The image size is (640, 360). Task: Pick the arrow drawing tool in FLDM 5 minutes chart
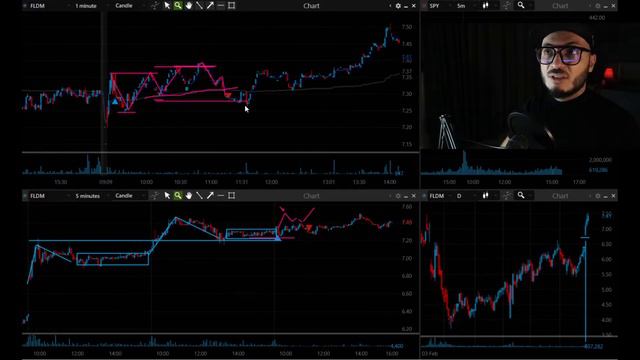tap(210, 196)
